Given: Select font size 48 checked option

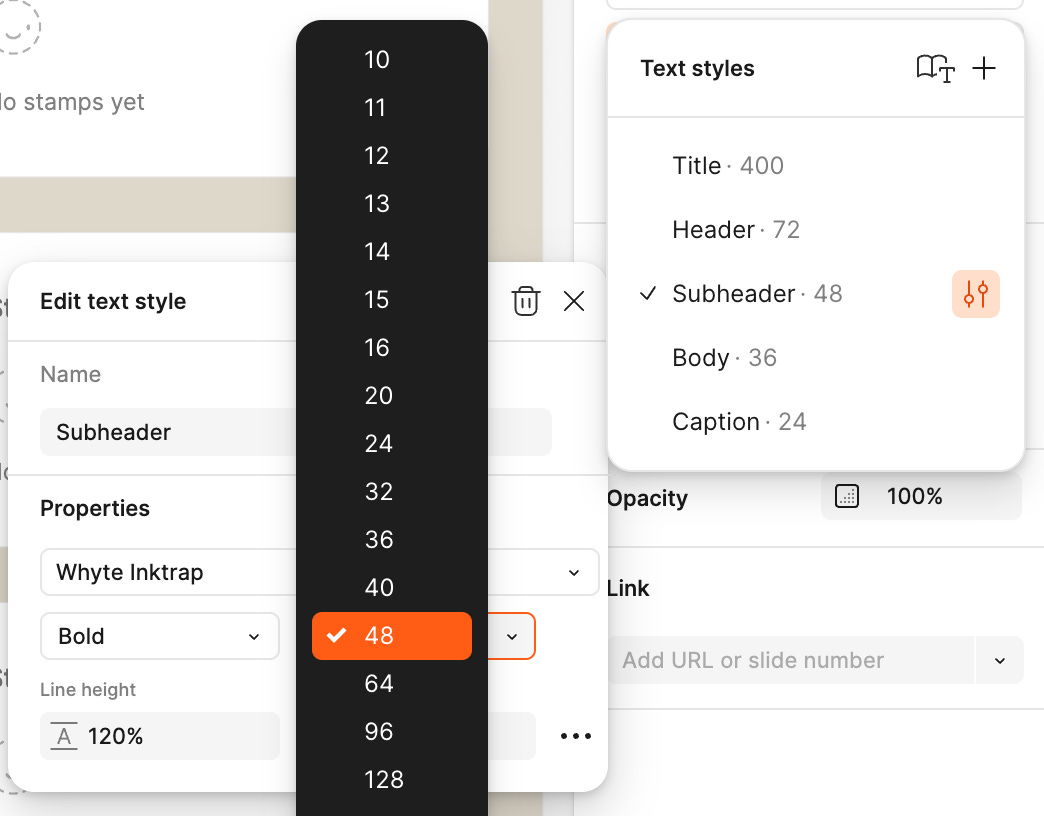Looking at the screenshot, I should pos(392,636).
